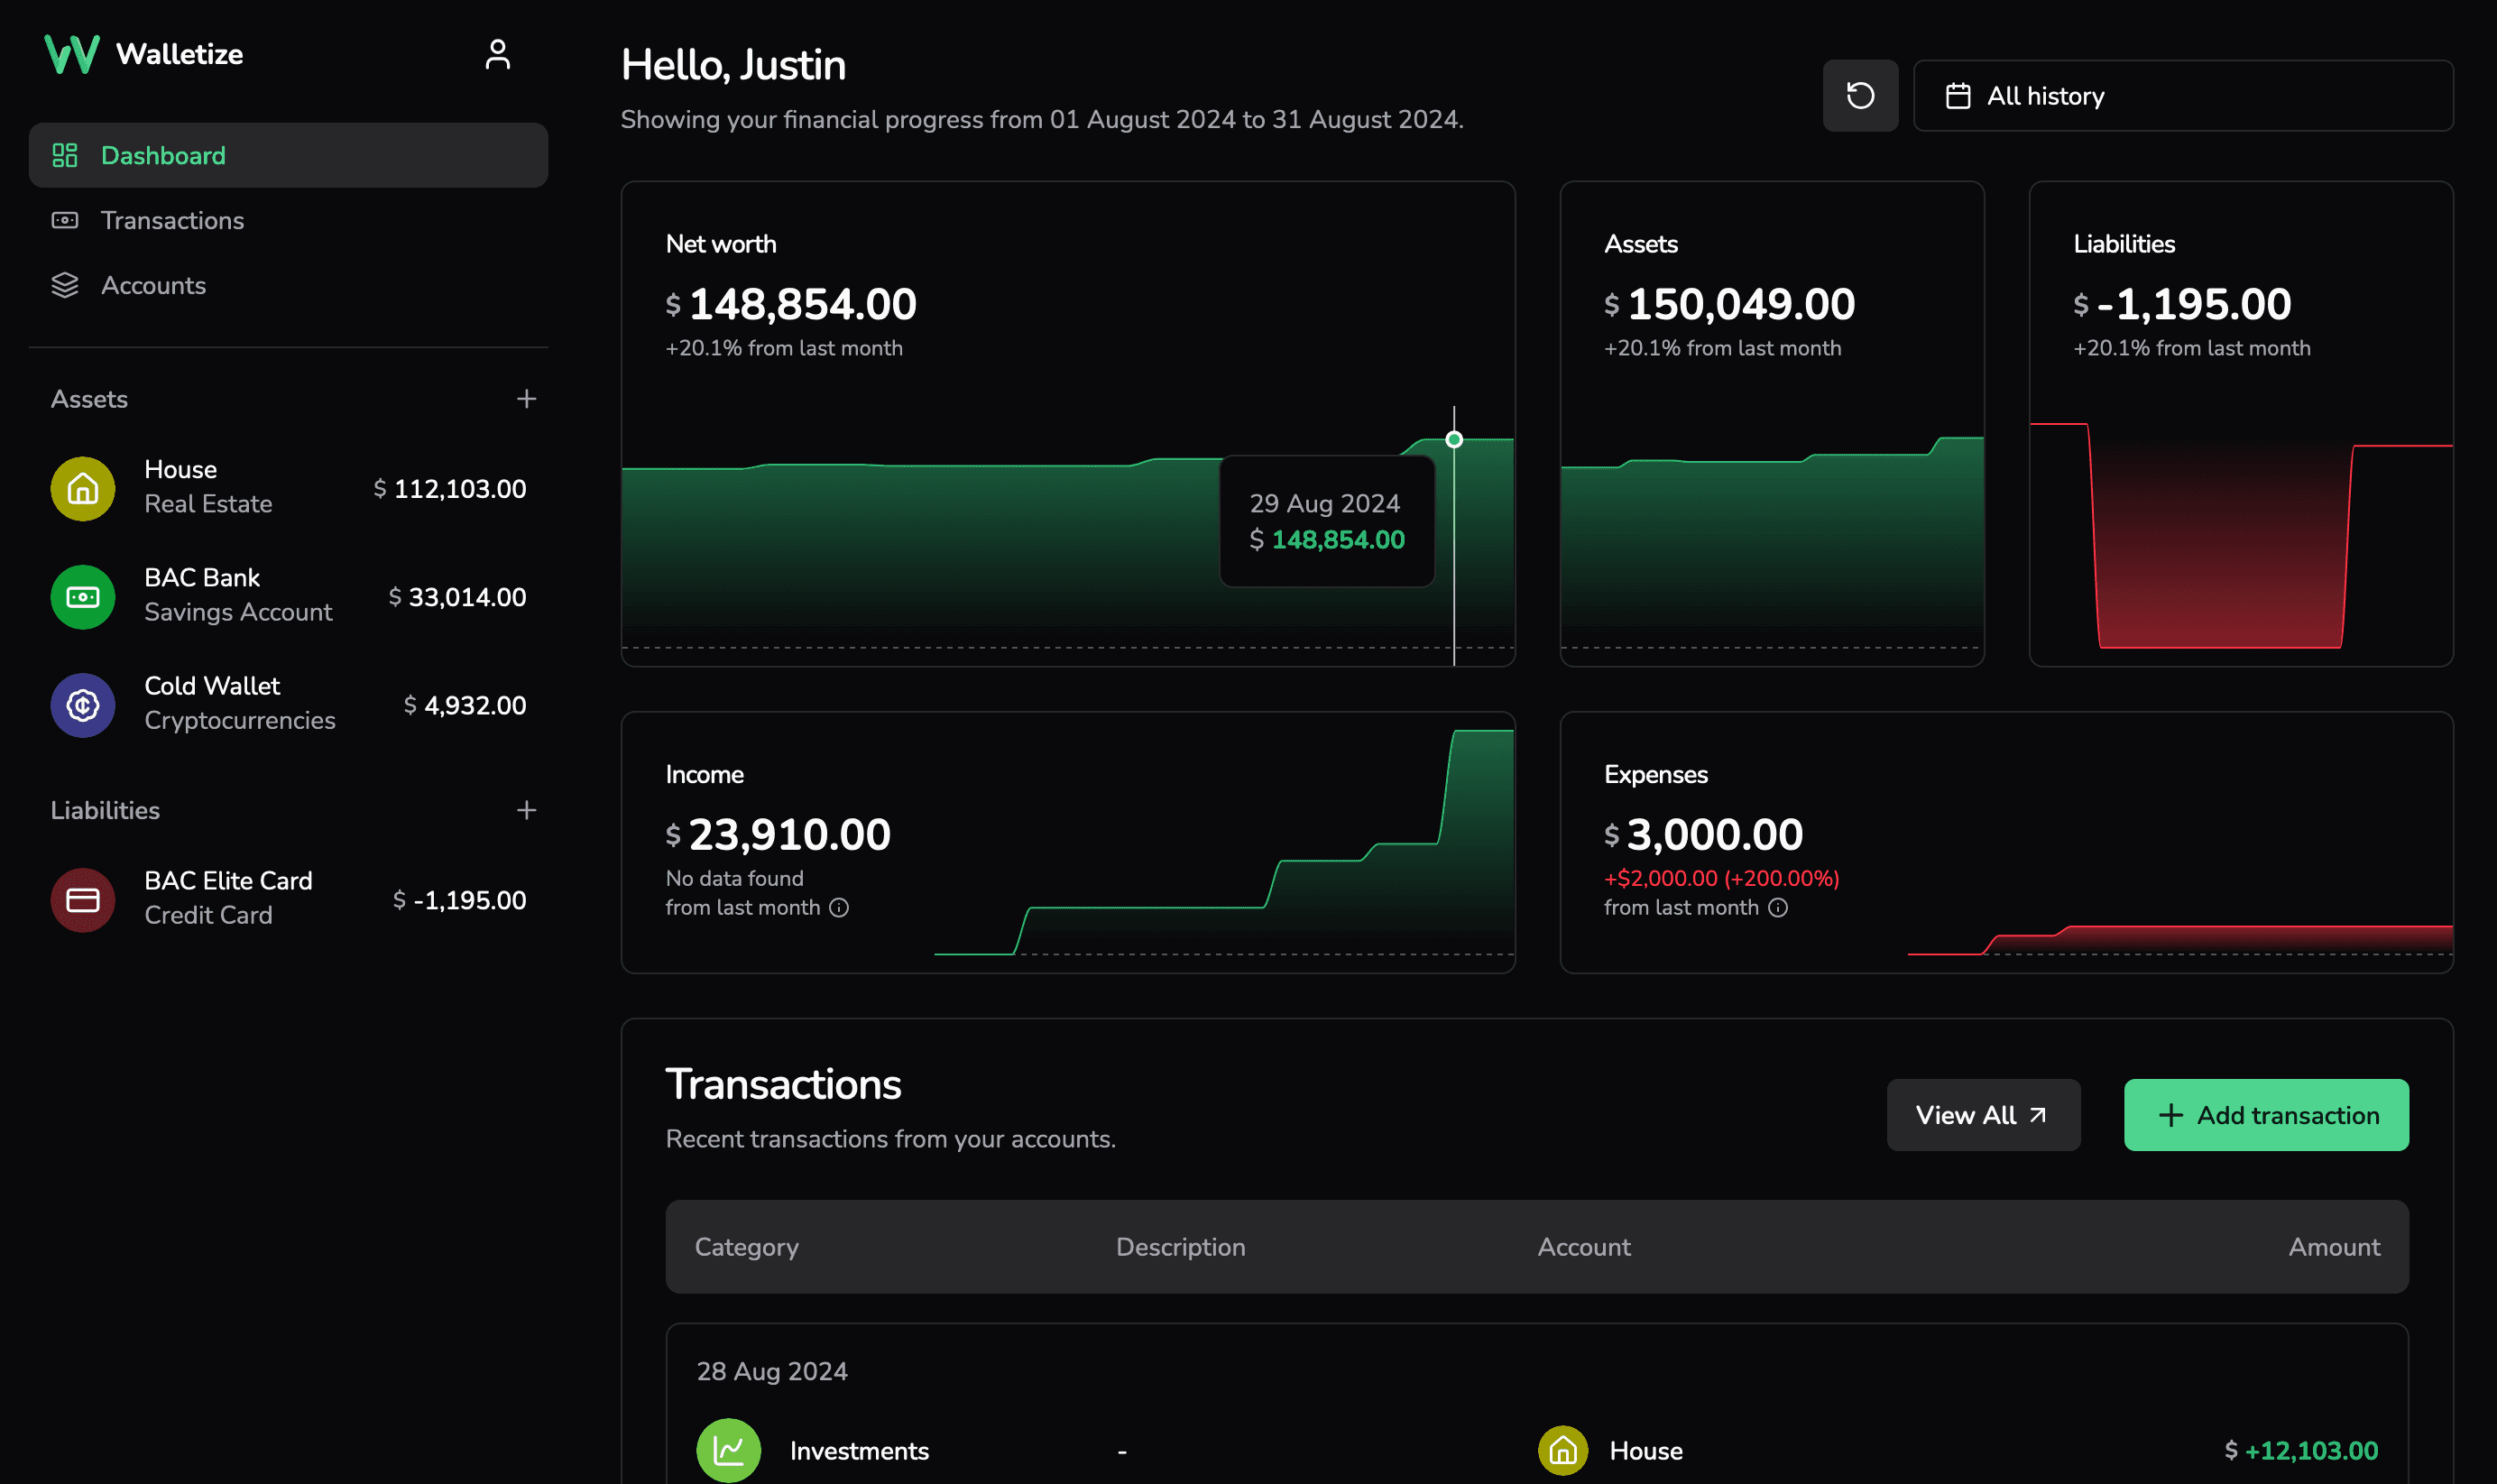
Task: Click the View All transactions button
Action: (x=1983, y=1115)
